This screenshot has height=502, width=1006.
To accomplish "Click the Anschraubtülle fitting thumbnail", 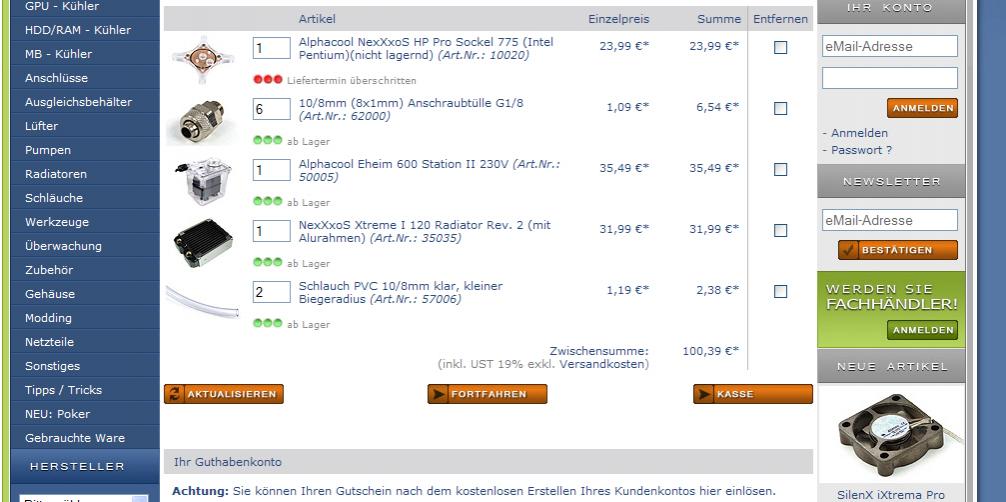I will coord(203,121).
